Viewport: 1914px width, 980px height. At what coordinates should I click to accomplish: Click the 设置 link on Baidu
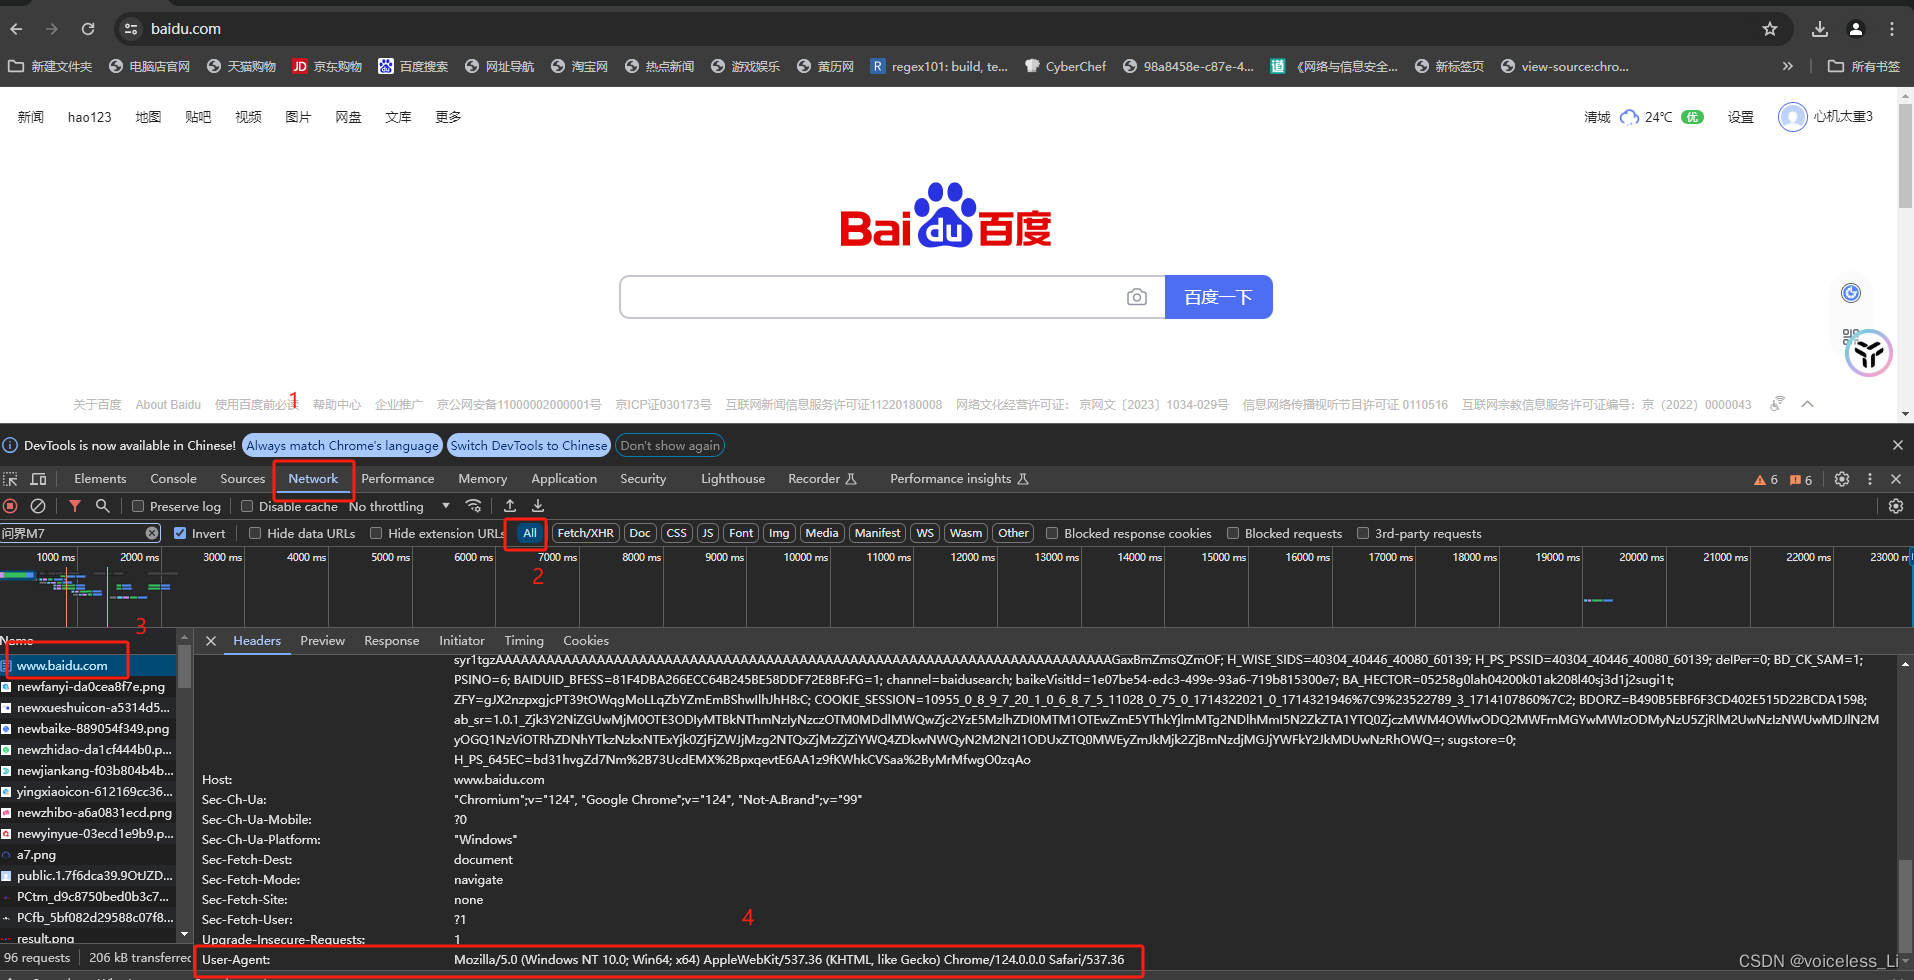pyautogui.click(x=1741, y=117)
